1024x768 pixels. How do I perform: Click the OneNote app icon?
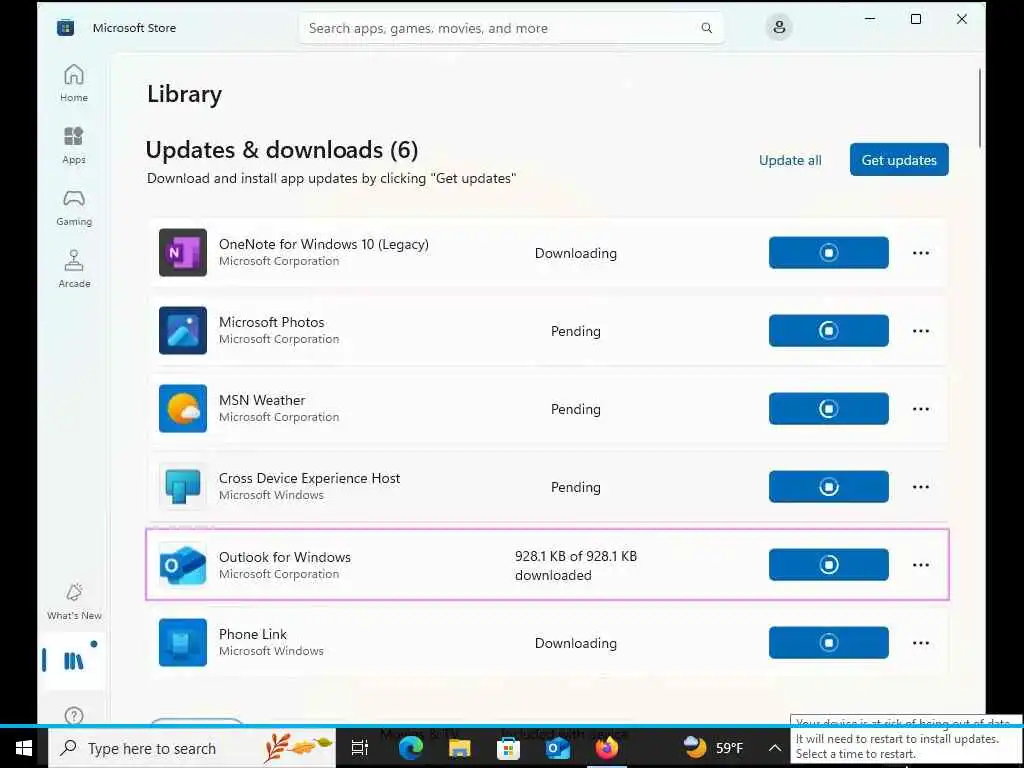(183, 252)
